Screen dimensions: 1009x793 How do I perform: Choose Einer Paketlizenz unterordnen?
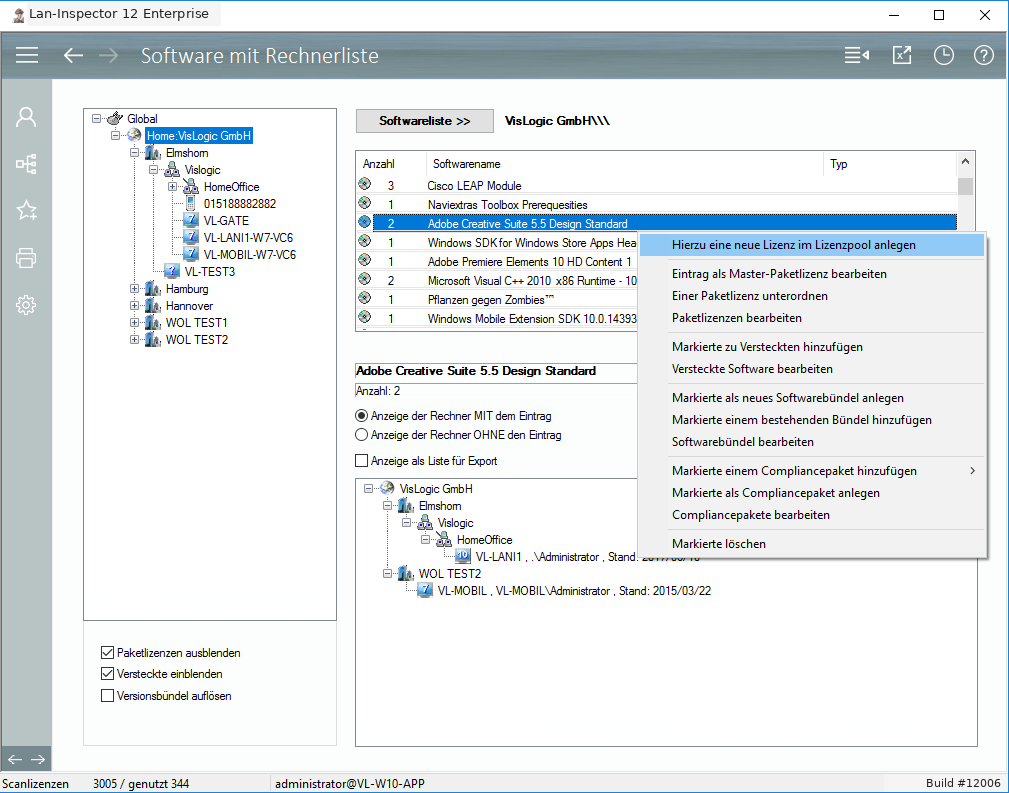click(812, 296)
